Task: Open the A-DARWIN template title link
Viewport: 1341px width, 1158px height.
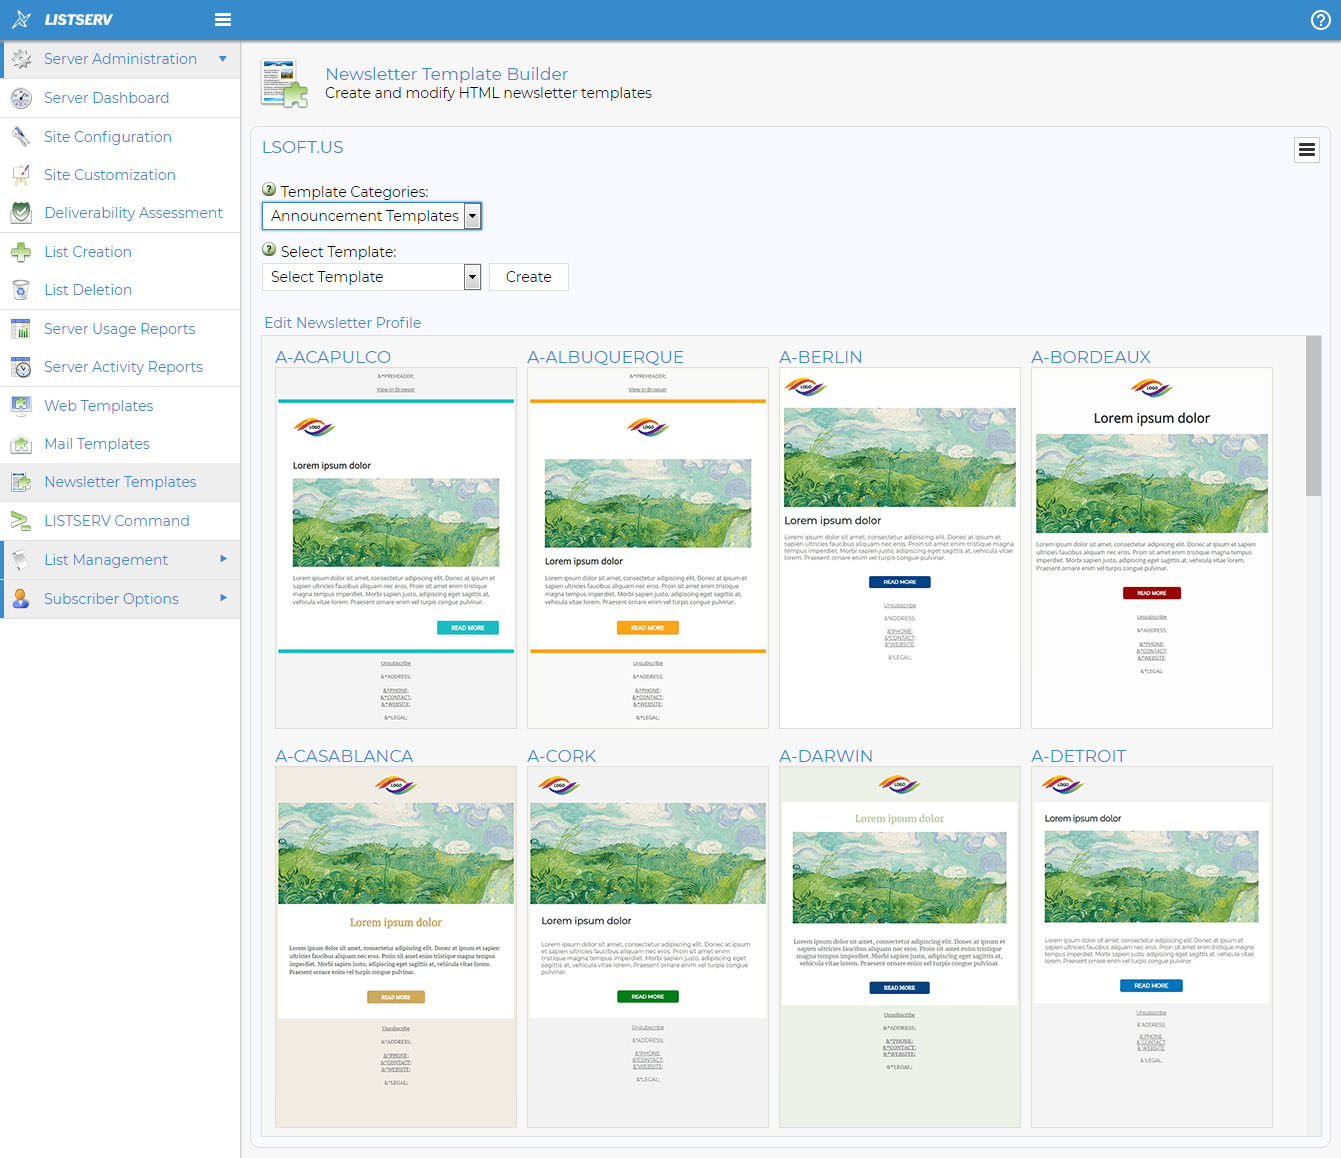Action: click(x=826, y=756)
